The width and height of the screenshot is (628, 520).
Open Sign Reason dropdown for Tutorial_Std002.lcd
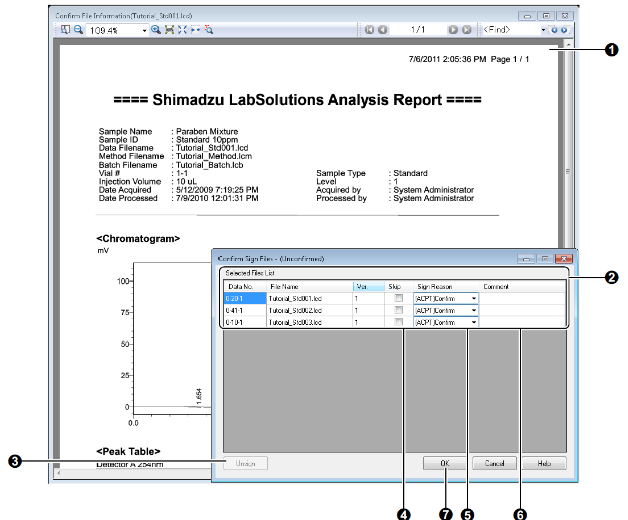pos(474,310)
